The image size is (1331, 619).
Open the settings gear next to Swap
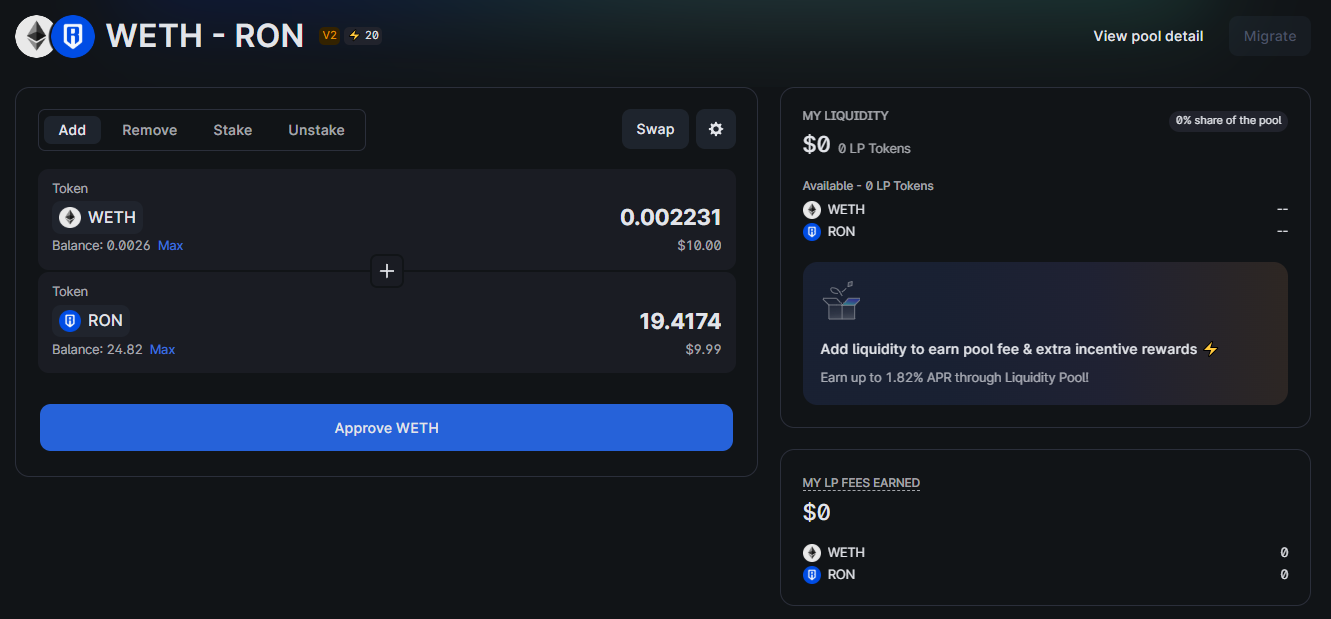click(x=715, y=128)
